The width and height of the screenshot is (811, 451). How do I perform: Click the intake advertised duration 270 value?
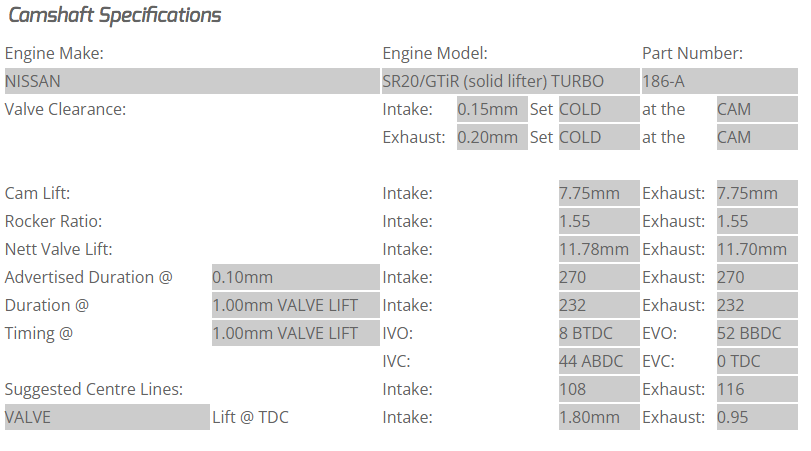pos(598,277)
